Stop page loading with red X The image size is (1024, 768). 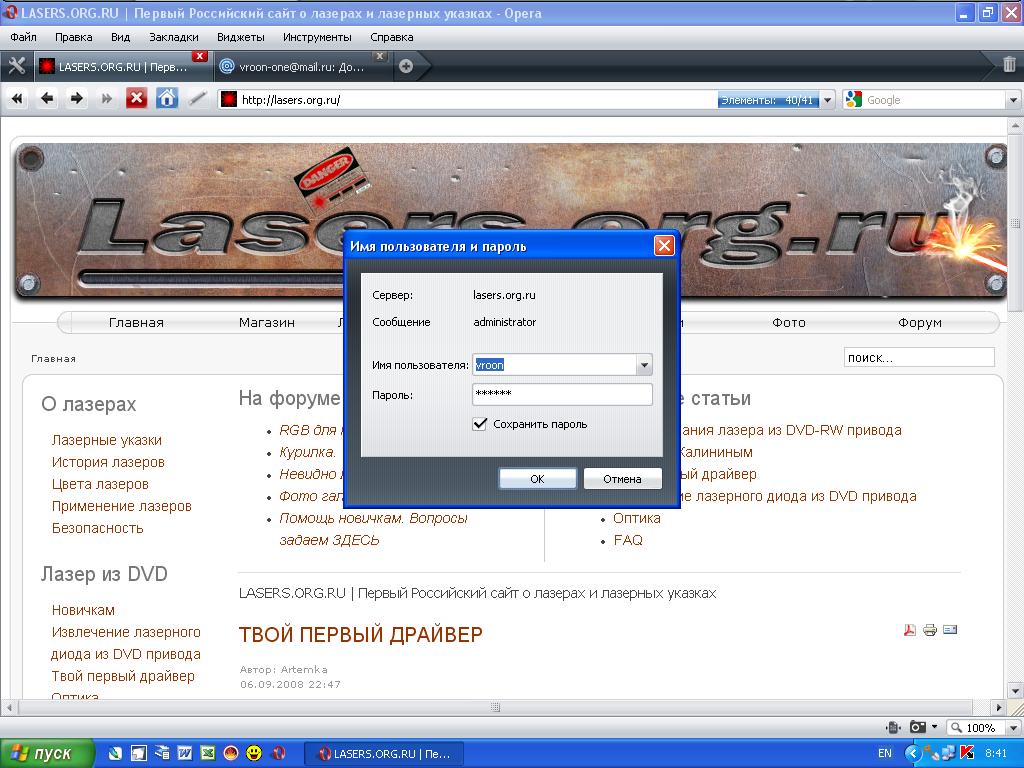(136, 99)
